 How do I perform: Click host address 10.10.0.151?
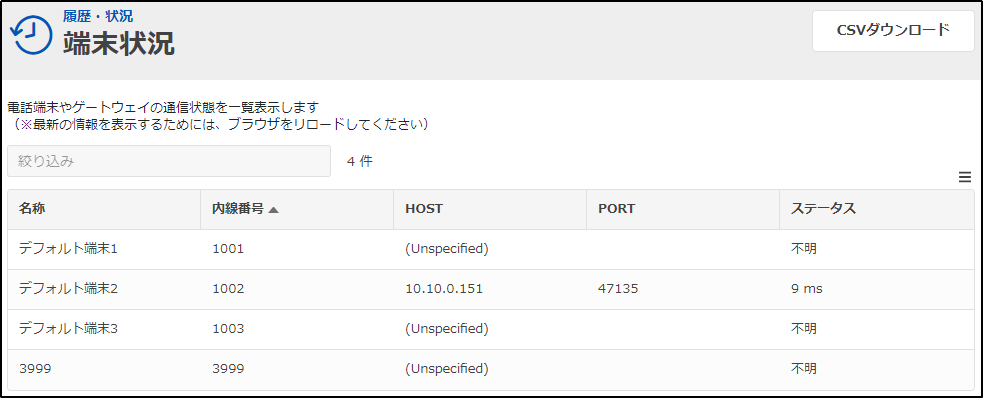pyautogui.click(x=444, y=289)
